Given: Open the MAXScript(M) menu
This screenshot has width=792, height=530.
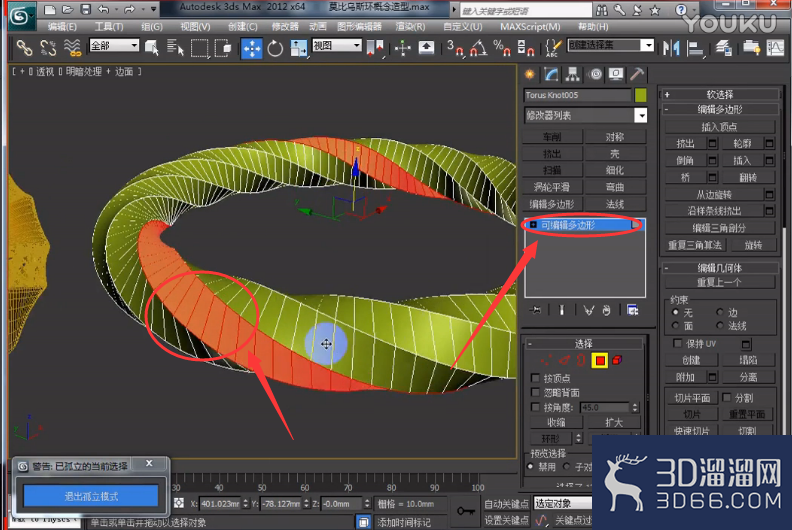Looking at the screenshot, I should (x=530, y=27).
